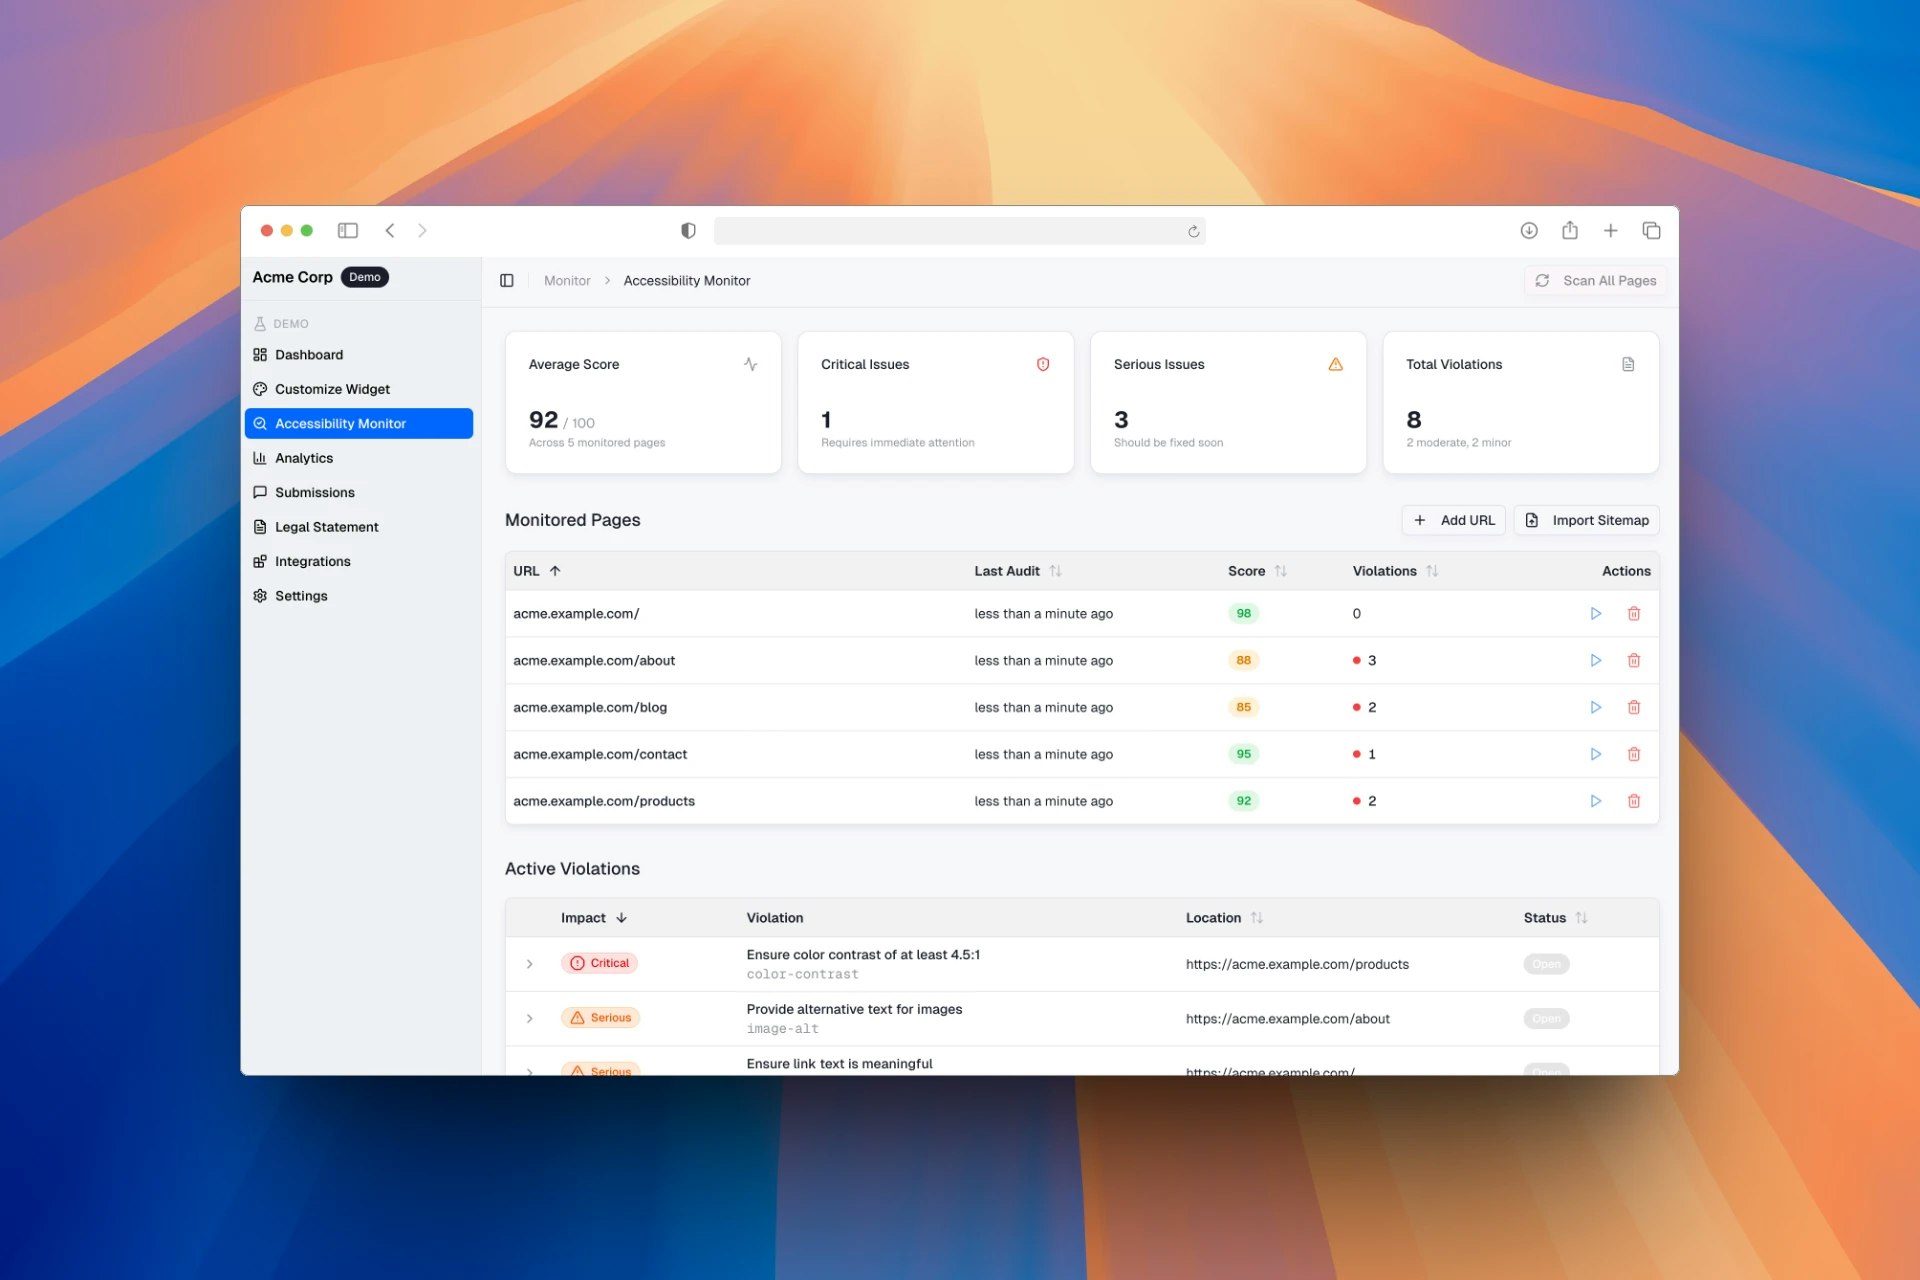Click the Add URL button

pyautogui.click(x=1453, y=520)
